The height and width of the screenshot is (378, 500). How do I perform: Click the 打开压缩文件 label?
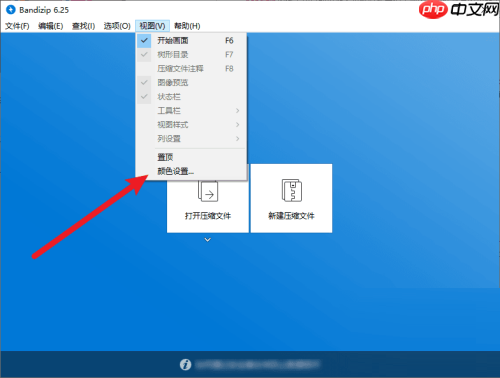click(x=208, y=216)
